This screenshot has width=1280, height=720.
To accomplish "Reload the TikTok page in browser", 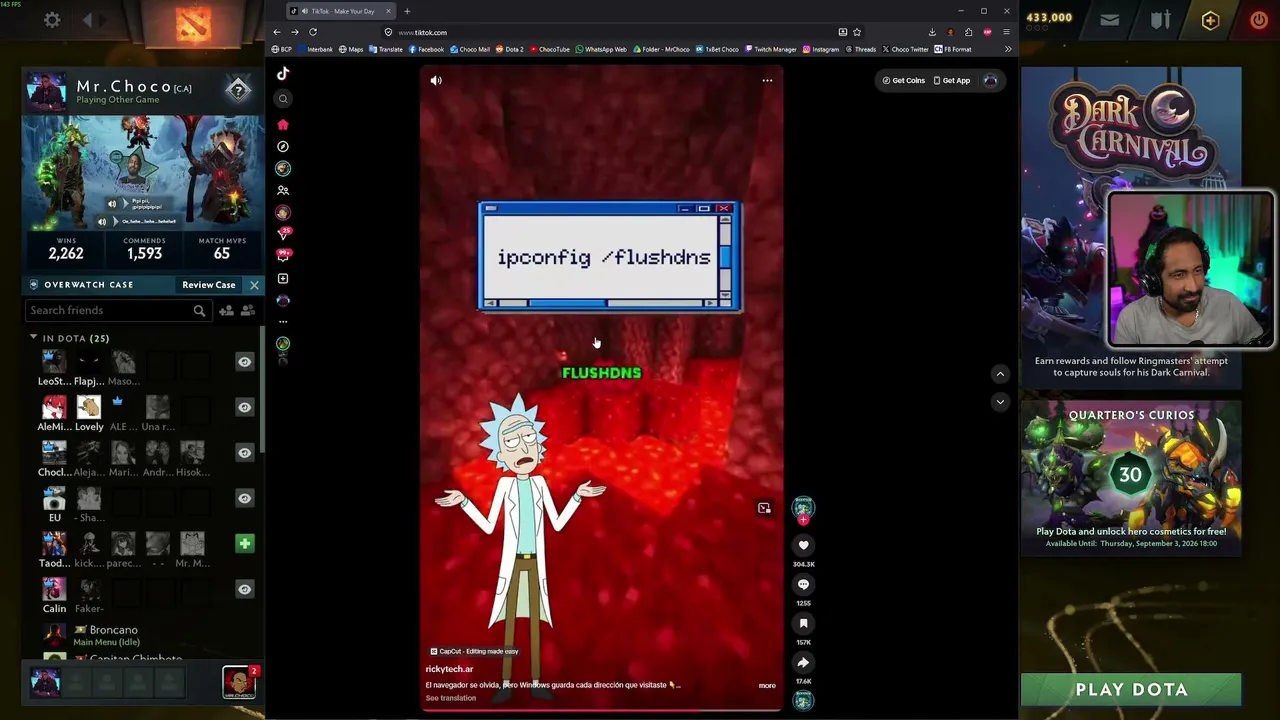I will pos(312,32).
